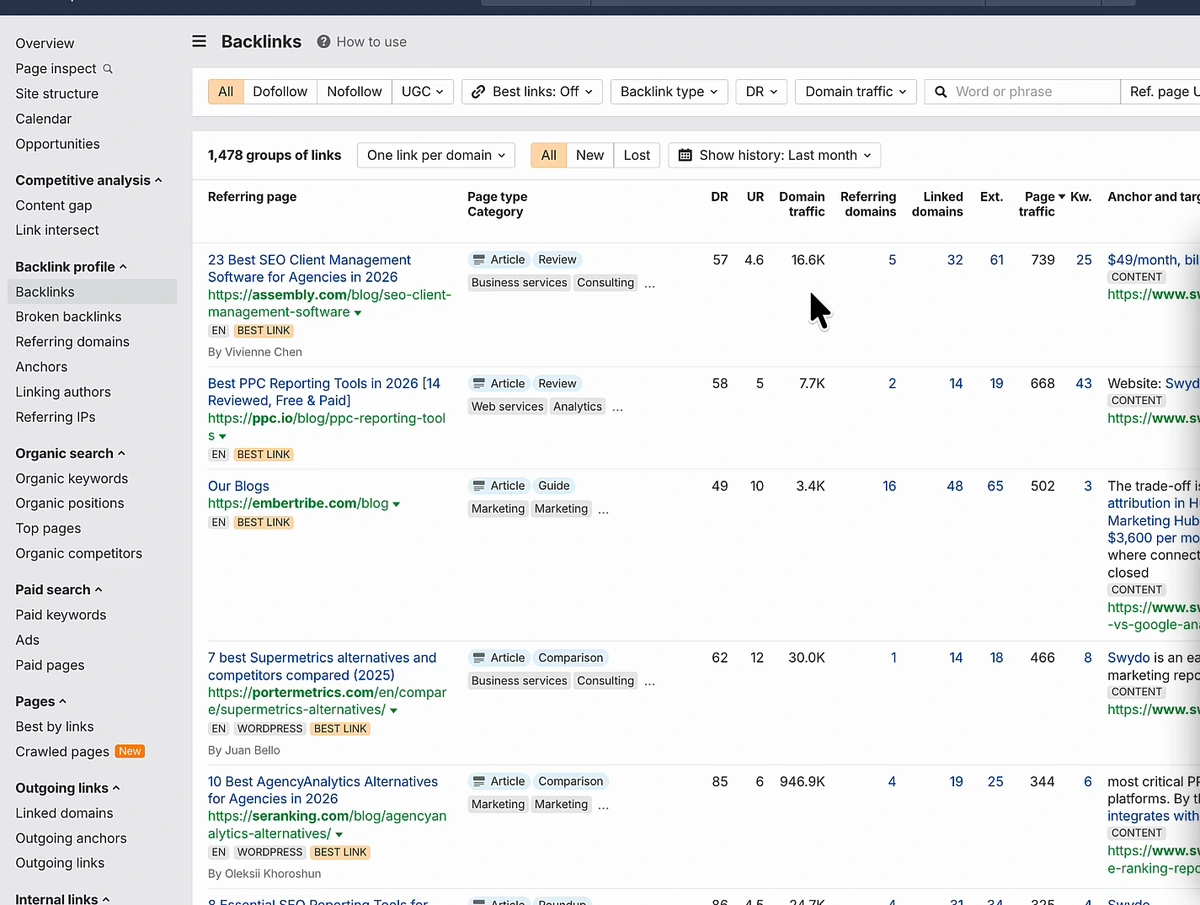
Task: Open Overview in the sidebar
Action: (45, 43)
